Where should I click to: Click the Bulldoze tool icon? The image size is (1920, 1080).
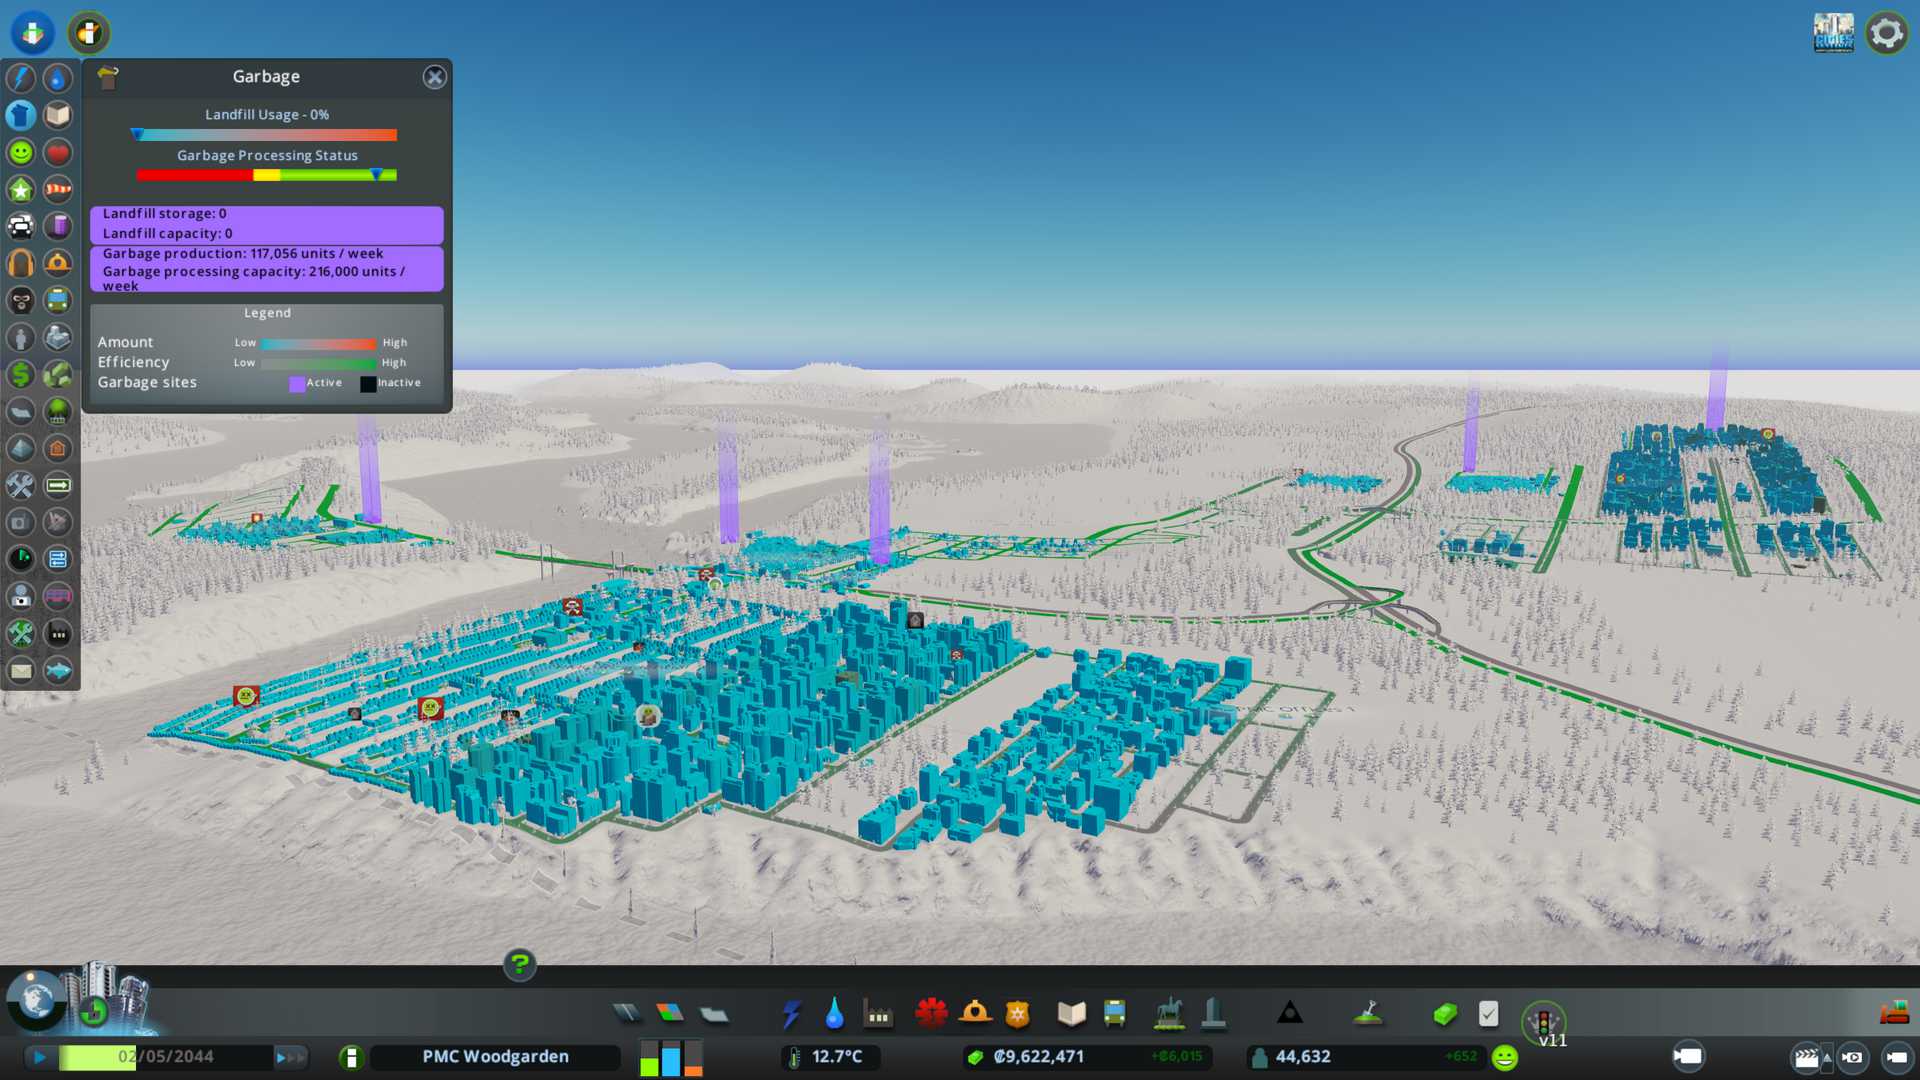pos(1894,1014)
